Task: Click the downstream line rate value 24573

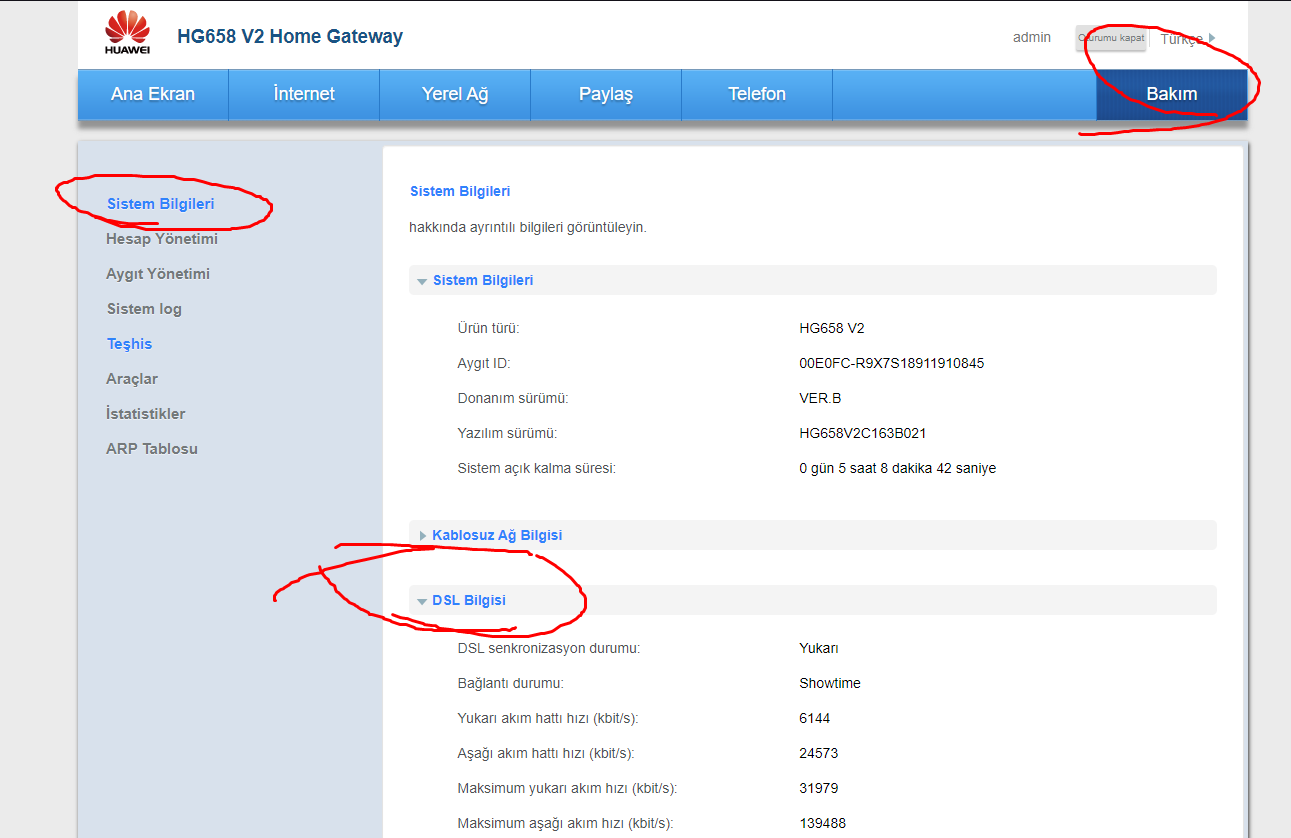Action: (x=819, y=753)
